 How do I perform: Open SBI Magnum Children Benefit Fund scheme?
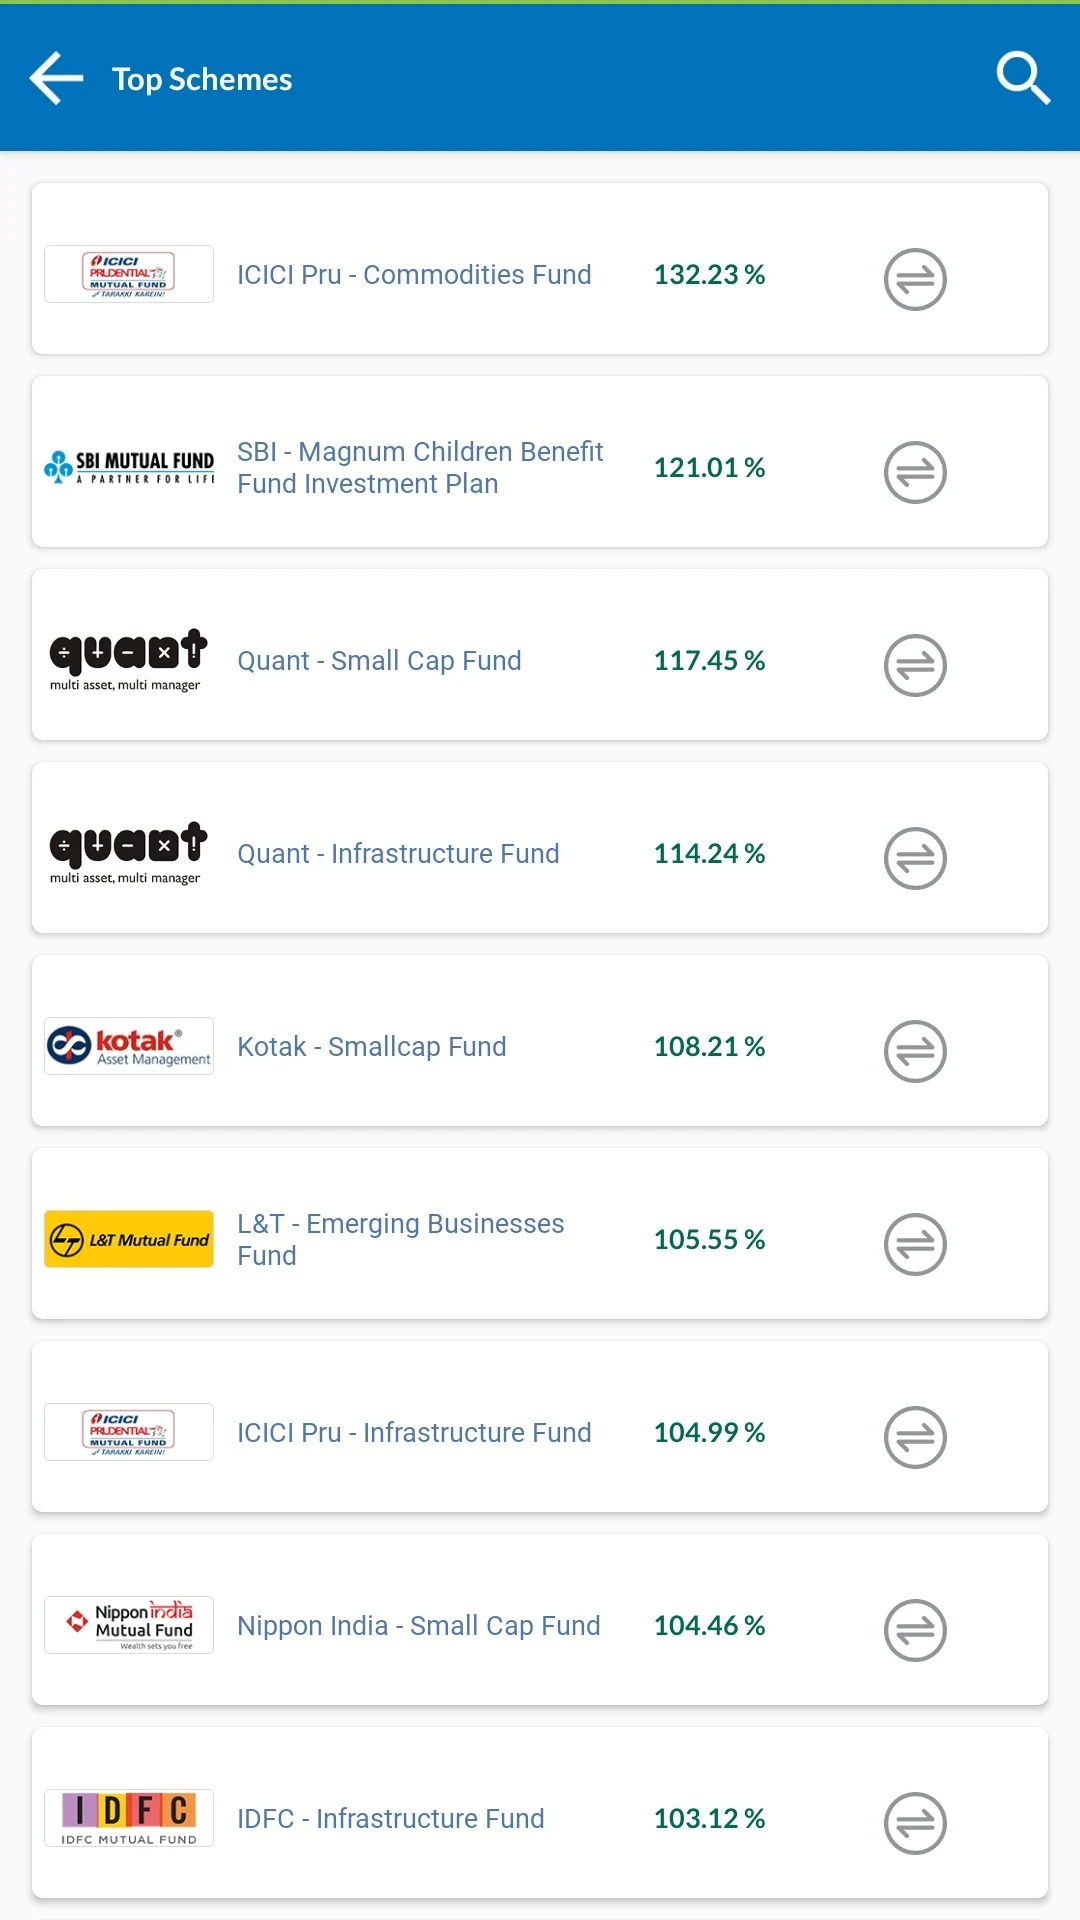click(420, 468)
